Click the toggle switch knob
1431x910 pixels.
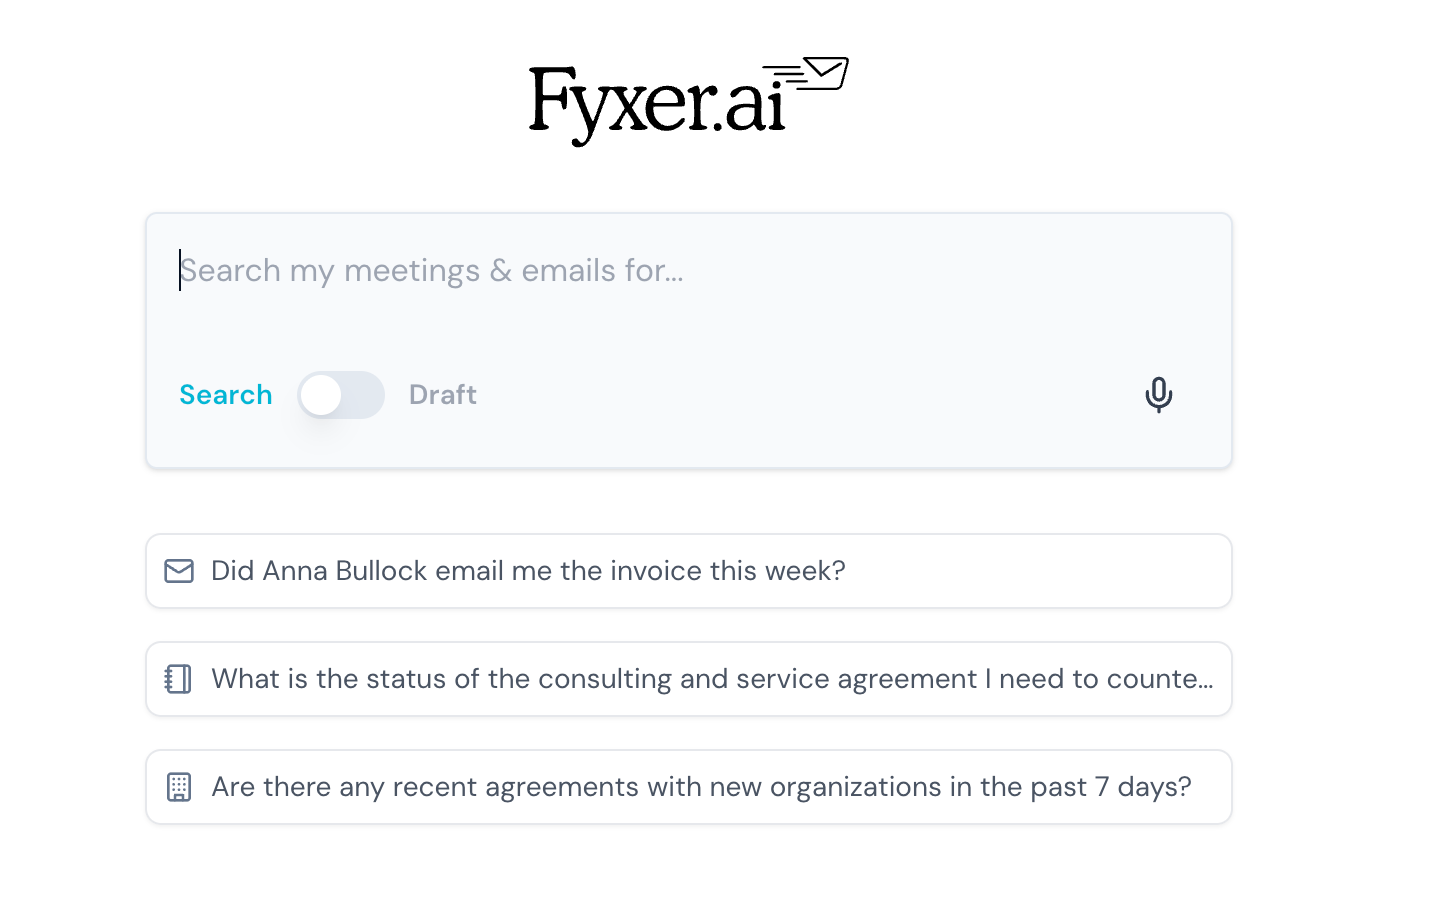pos(321,395)
